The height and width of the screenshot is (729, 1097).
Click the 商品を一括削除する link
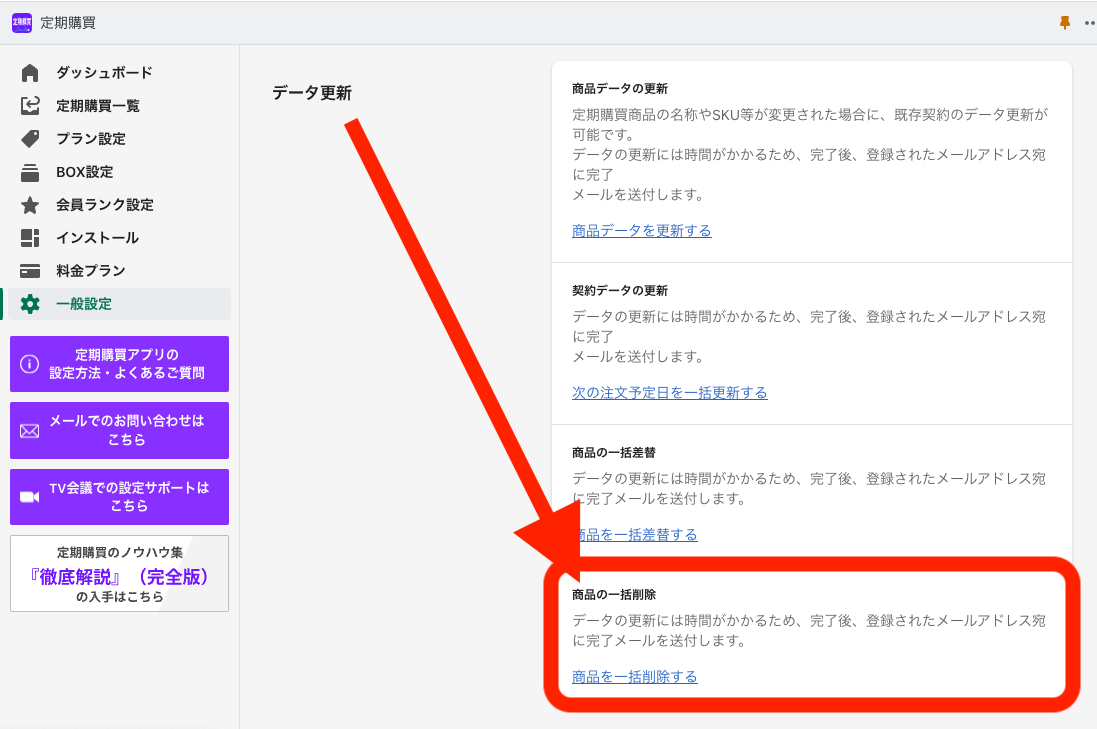tap(634, 677)
